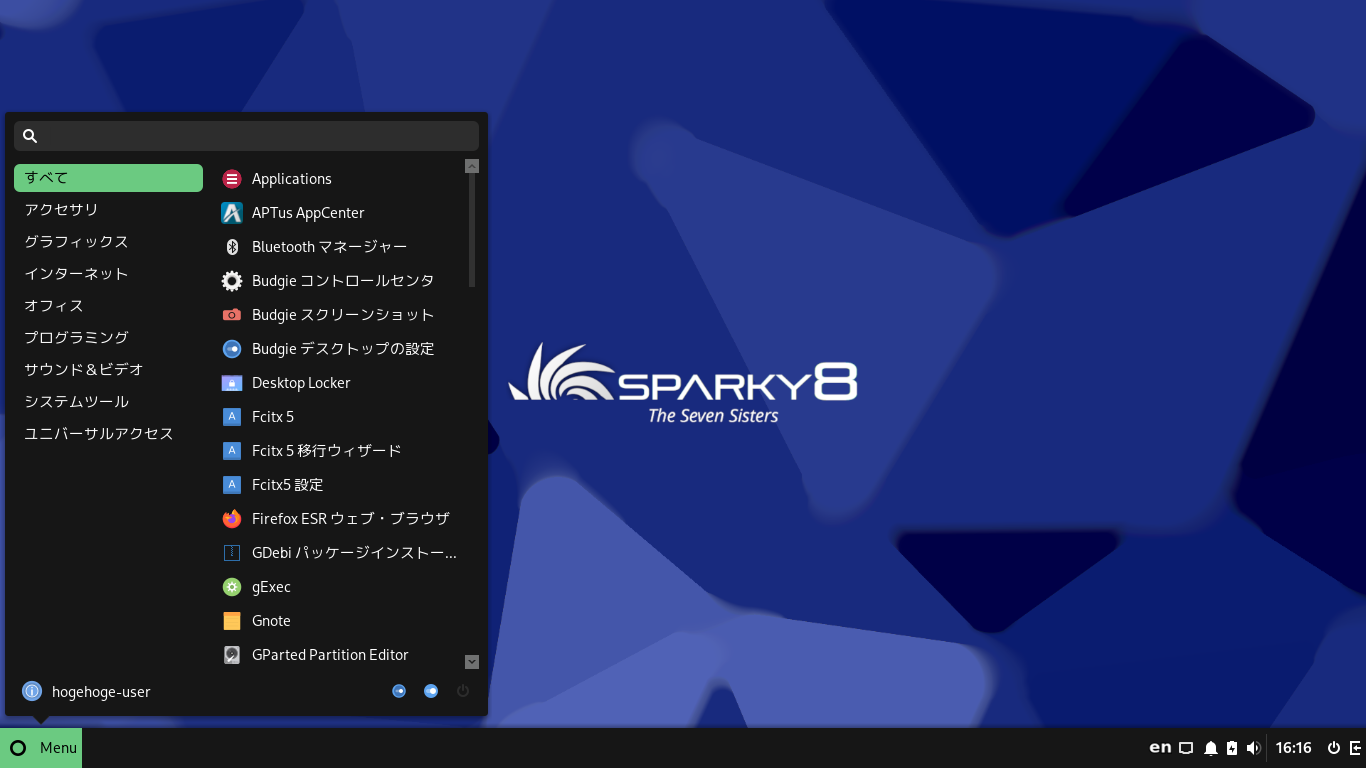Show notifications via the bell icon
The height and width of the screenshot is (768, 1366).
tap(1211, 748)
